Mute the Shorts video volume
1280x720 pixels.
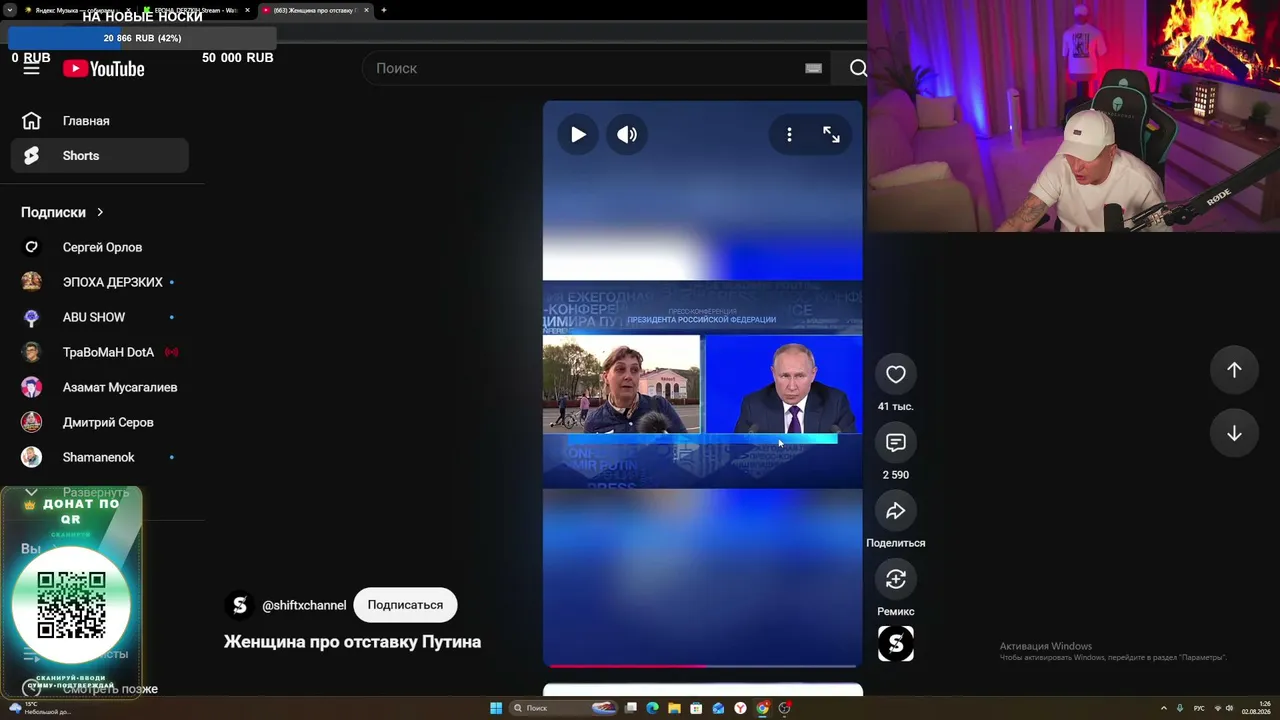click(x=627, y=134)
